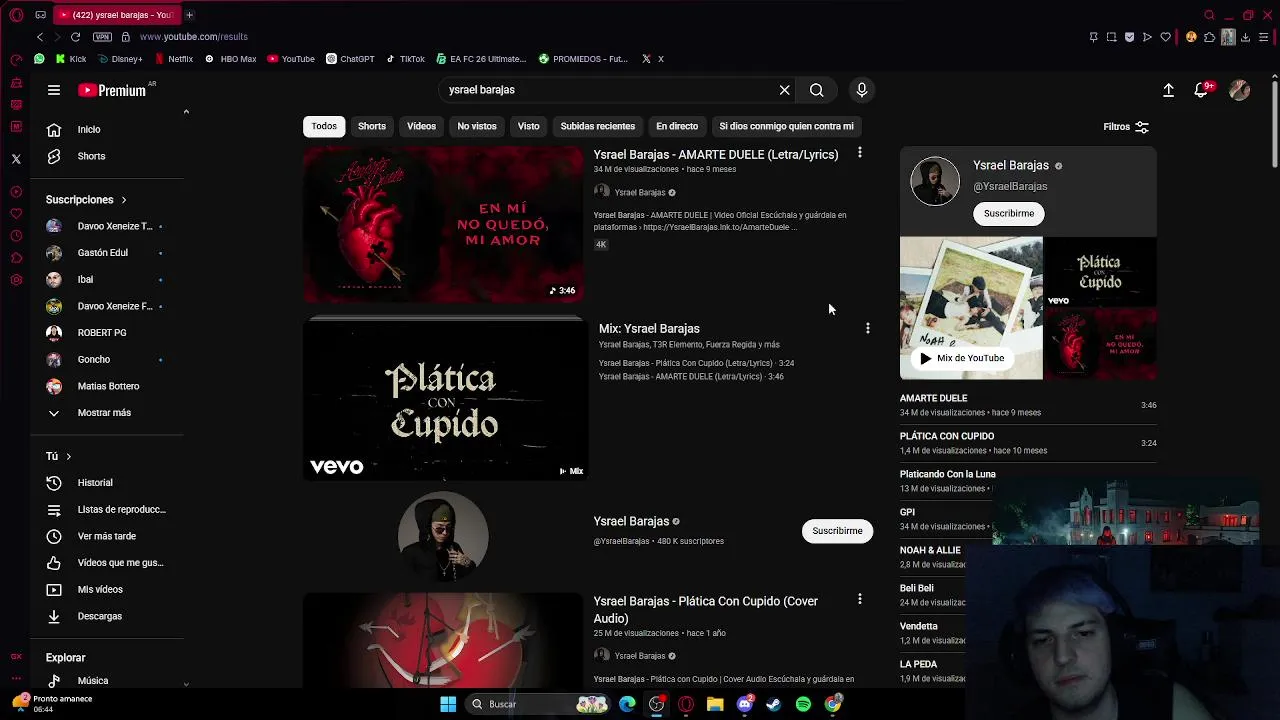The image size is (1280, 720).
Task: Open the upload video icon
Action: (1168, 90)
